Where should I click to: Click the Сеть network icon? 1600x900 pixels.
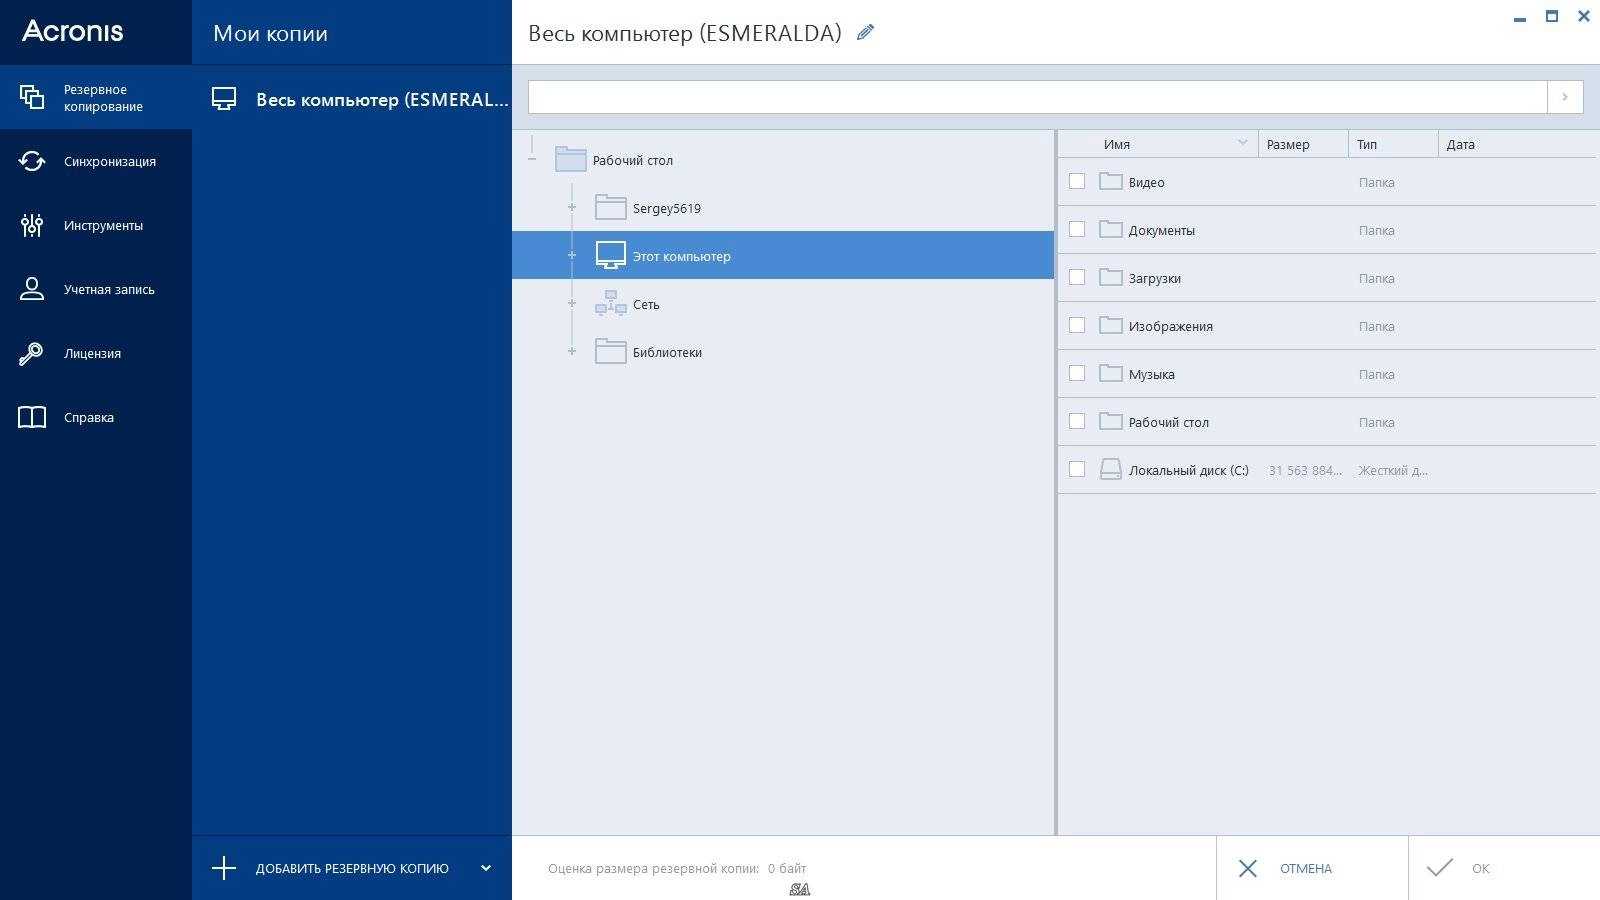(611, 303)
